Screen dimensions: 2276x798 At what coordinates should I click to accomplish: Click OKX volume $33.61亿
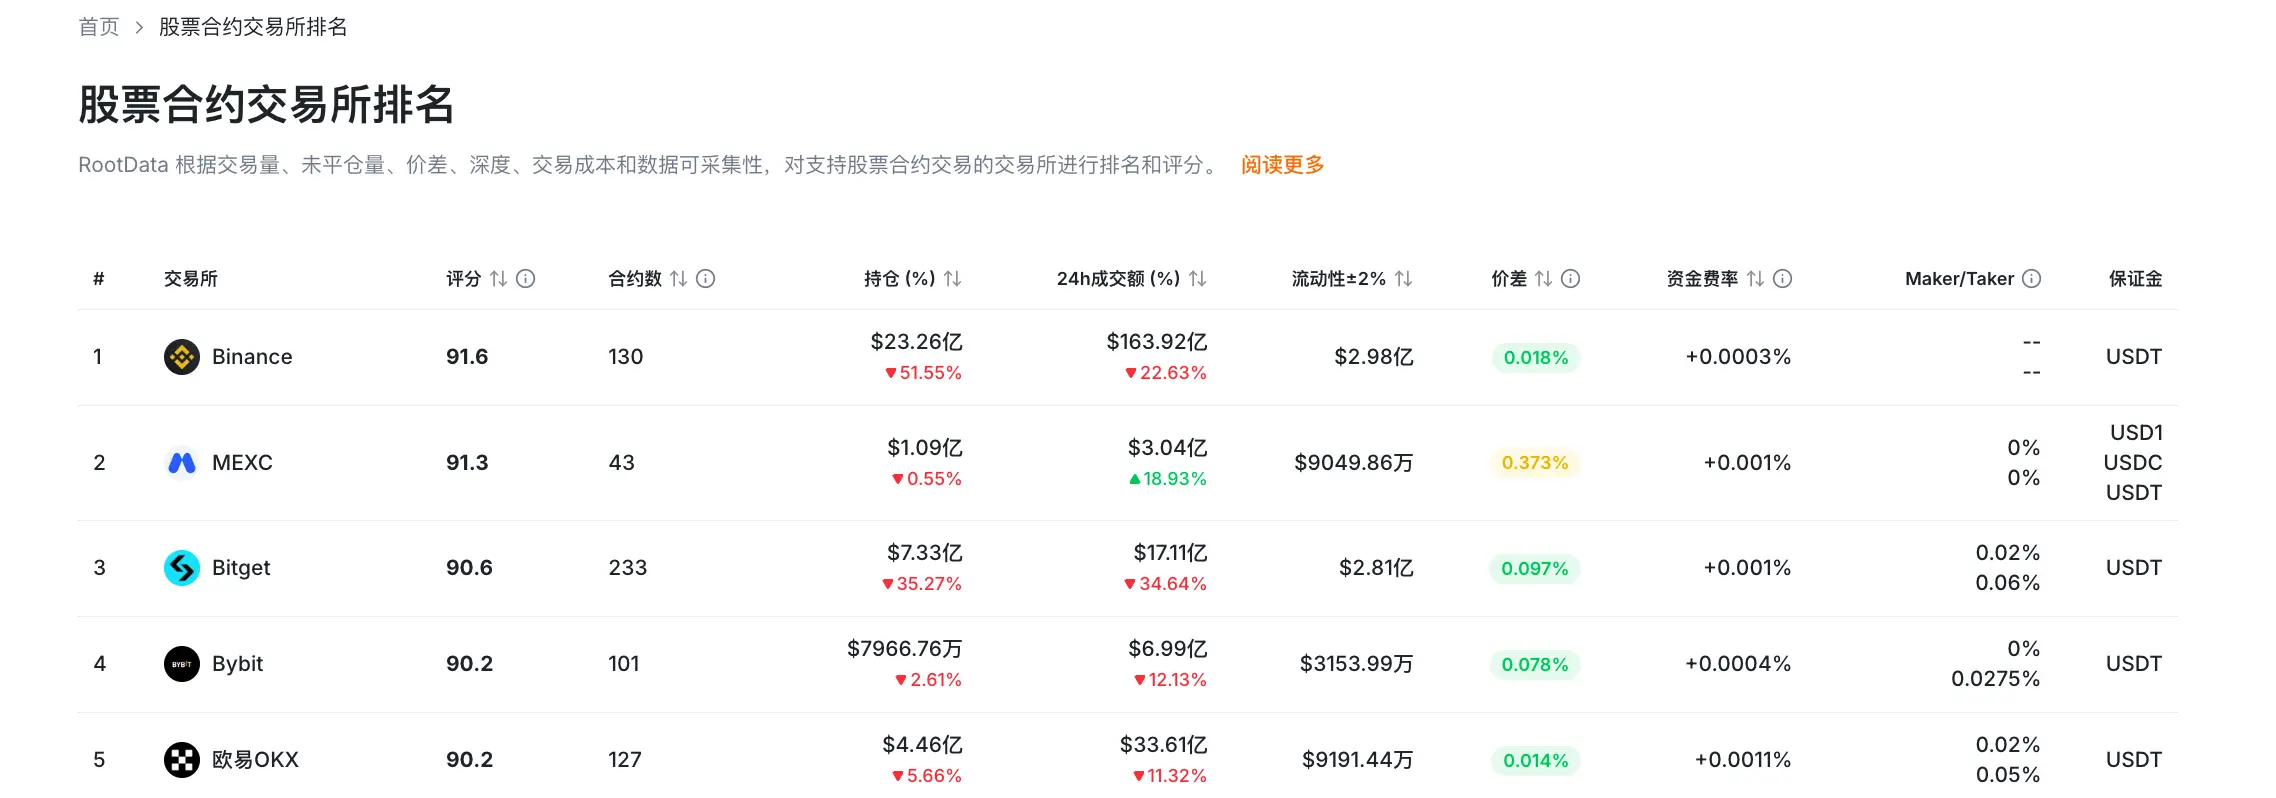click(x=1163, y=745)
